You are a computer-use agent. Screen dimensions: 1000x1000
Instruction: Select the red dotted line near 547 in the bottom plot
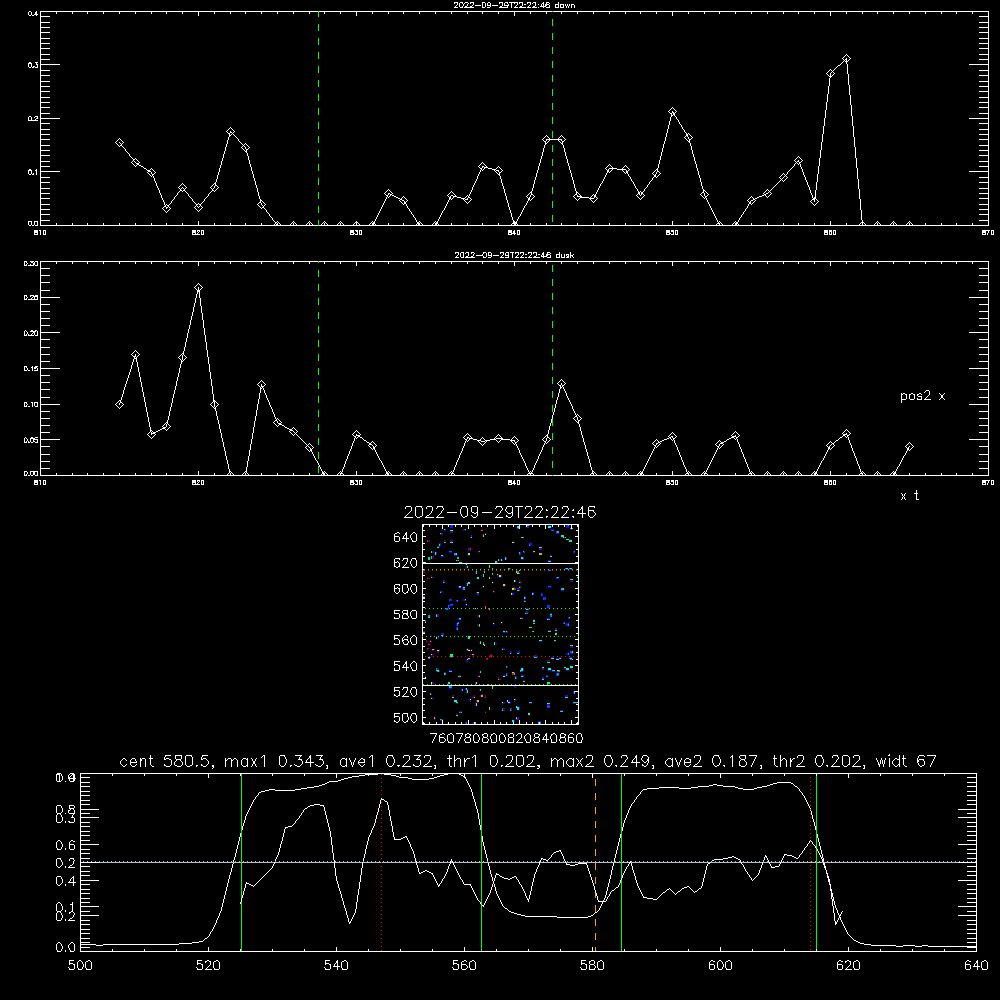(381, 862)
